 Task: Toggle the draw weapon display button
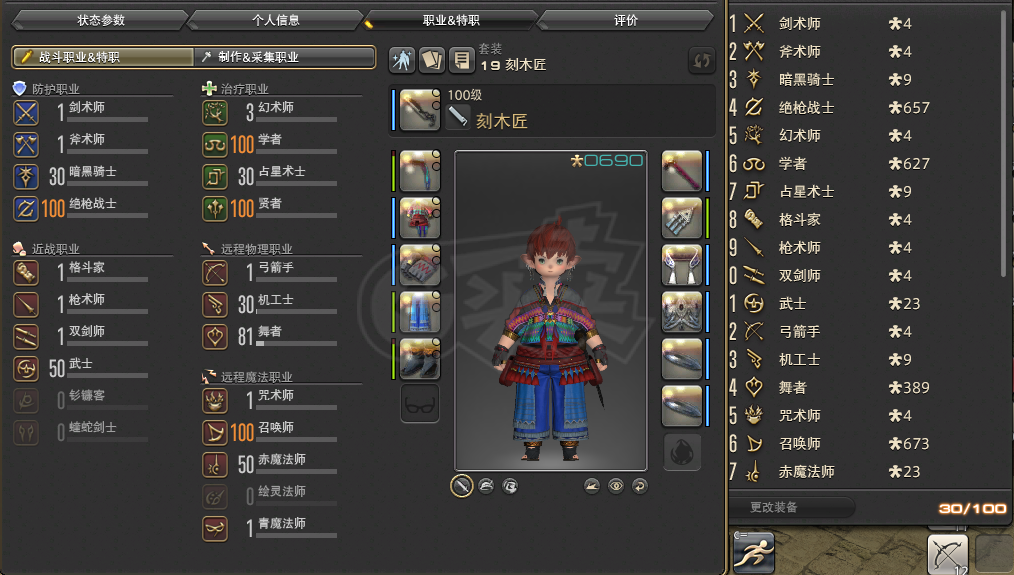tap(462, 486)
